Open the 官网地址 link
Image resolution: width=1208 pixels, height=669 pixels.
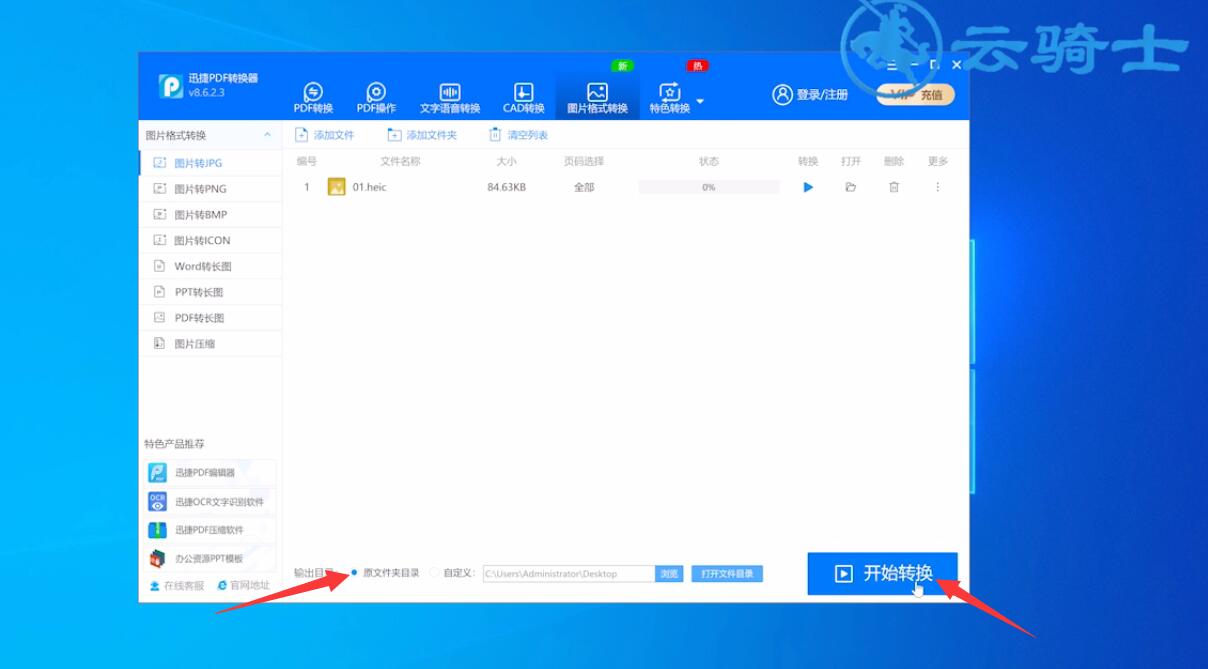pos(243,586)
